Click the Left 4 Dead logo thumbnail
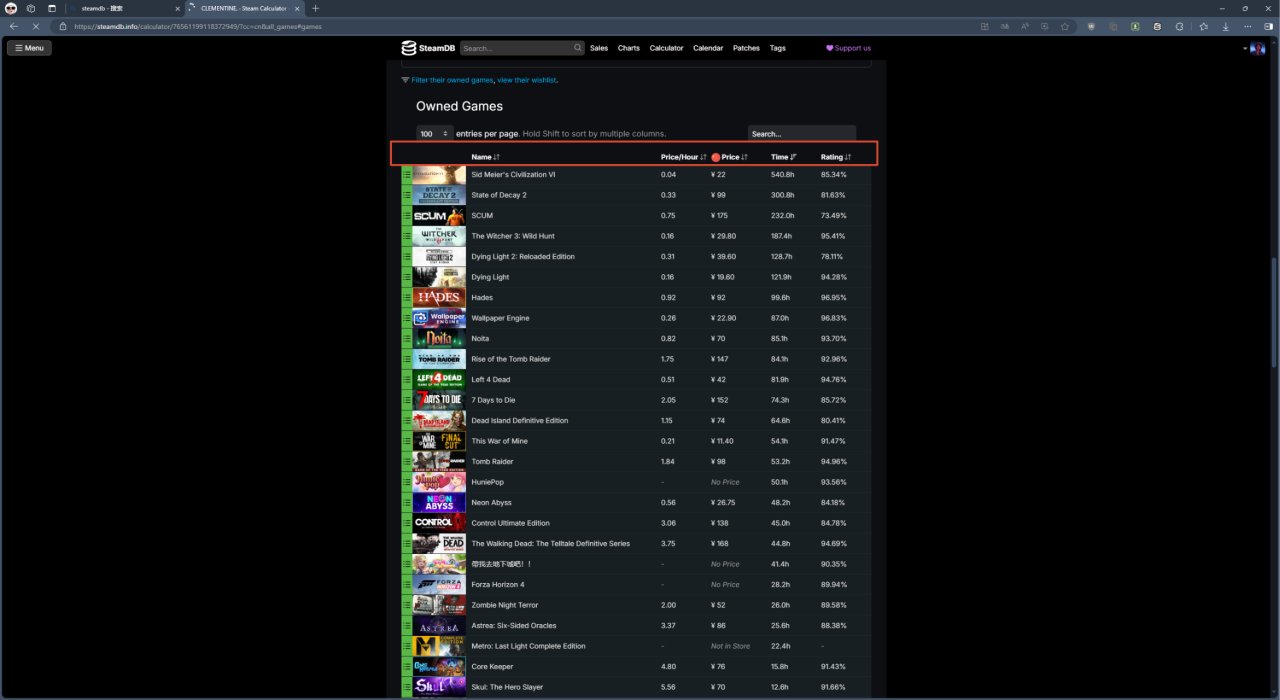The width and height of the screenshot is (1280, 700). pyautogui.click(x=439, y=380)
